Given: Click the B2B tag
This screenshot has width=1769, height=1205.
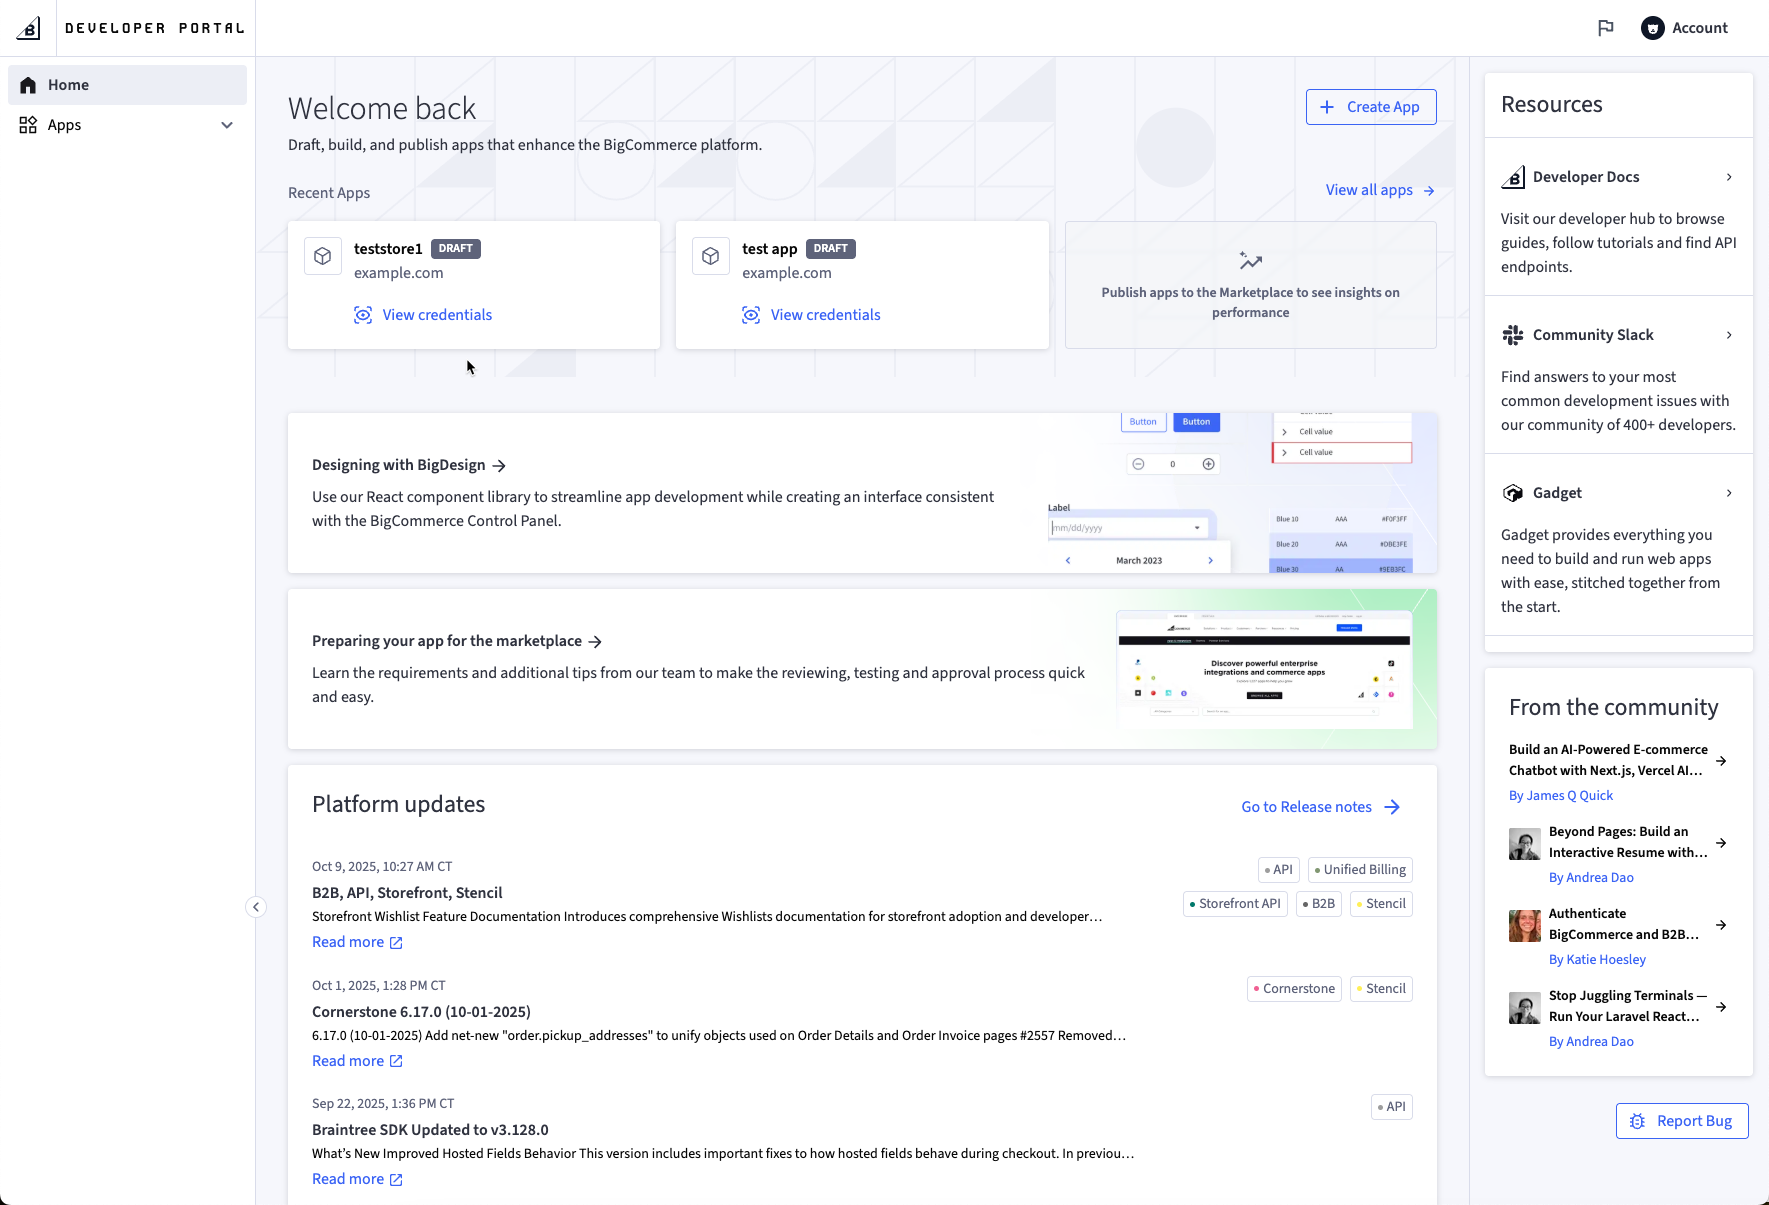Looking at the screenshot, I should (x=1319, y=904).
